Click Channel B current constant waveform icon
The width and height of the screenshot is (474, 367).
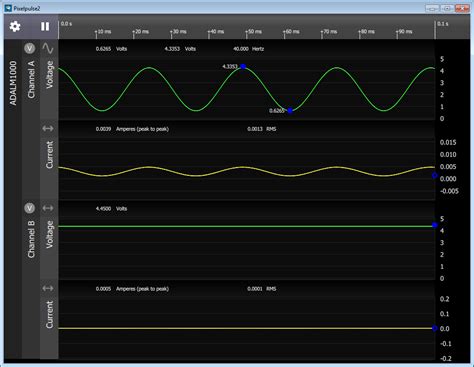coord(48,288)
